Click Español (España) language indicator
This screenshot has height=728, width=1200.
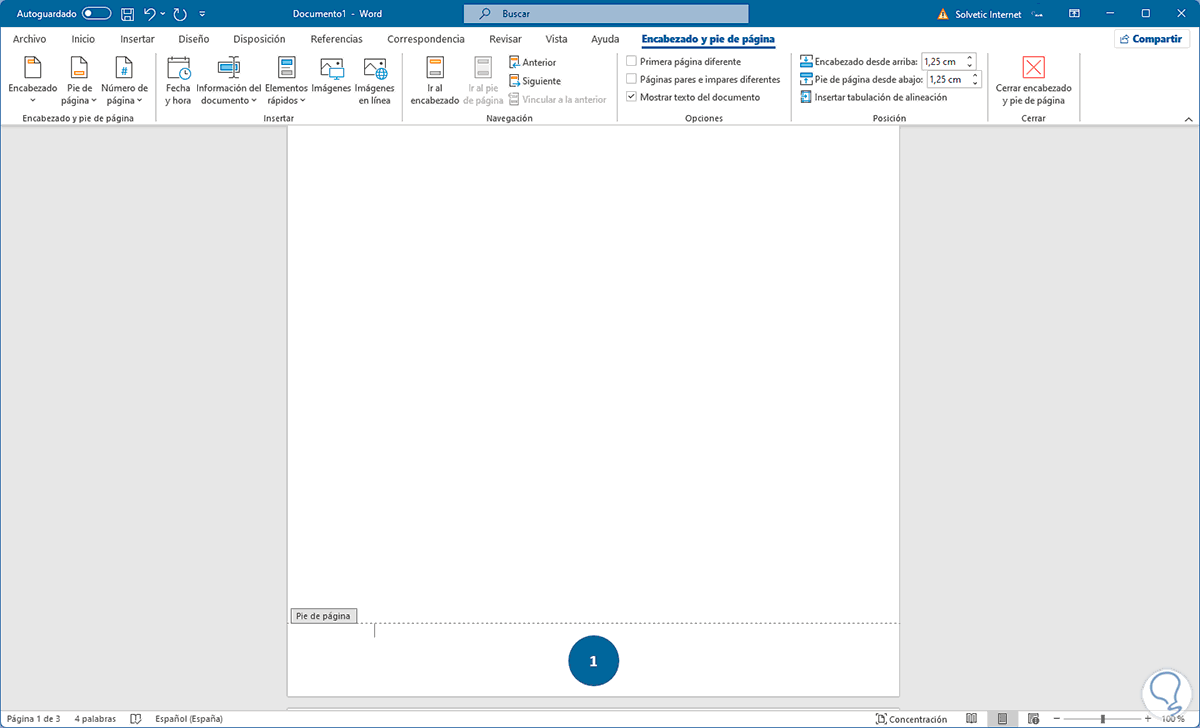189,719
